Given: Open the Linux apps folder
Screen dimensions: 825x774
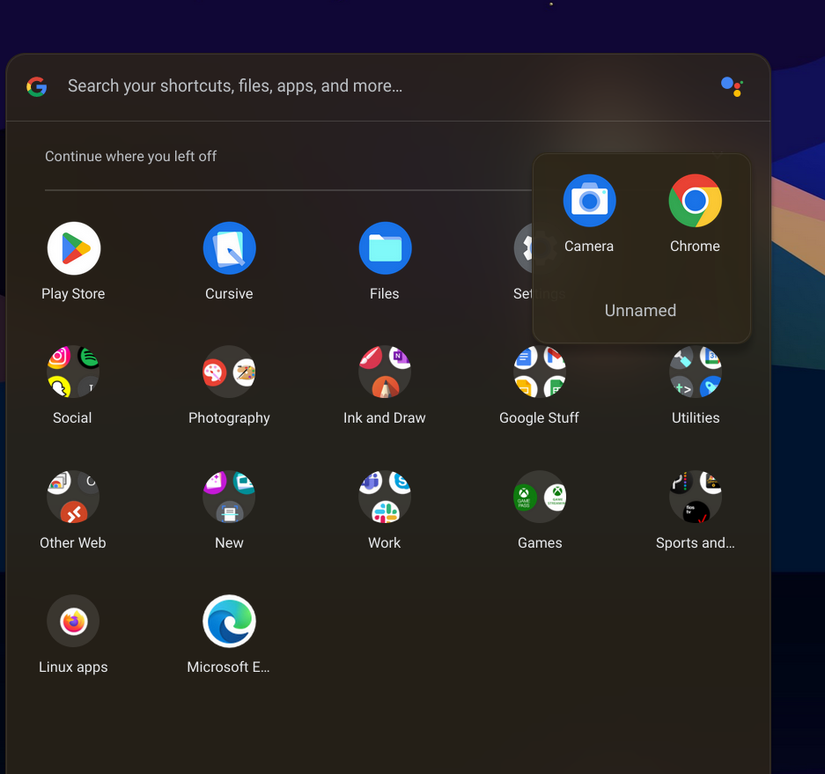Looking at the screenshot, I should (x=73, y=620).
